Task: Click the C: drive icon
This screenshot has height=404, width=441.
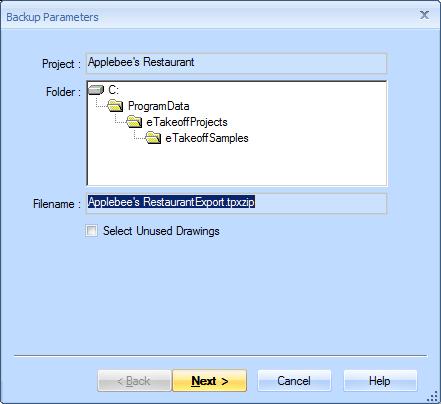Action: pos(96,90)
